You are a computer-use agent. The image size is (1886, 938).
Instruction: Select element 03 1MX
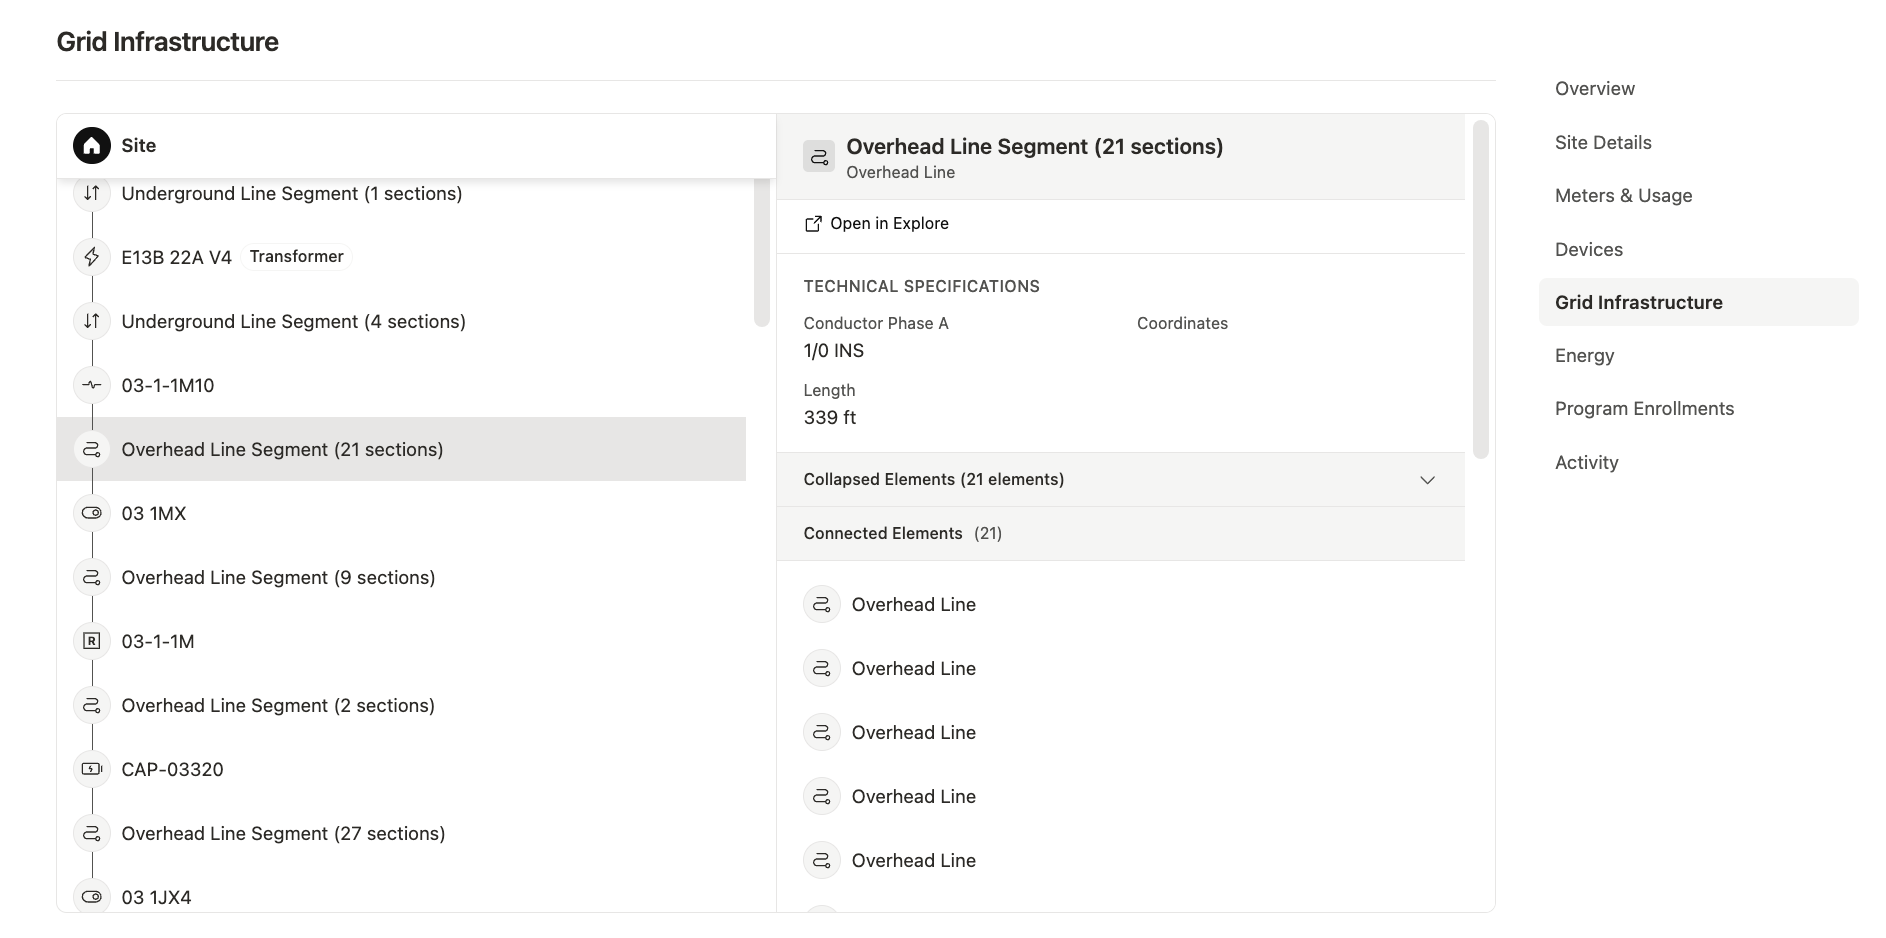click(x=401, y=513)
